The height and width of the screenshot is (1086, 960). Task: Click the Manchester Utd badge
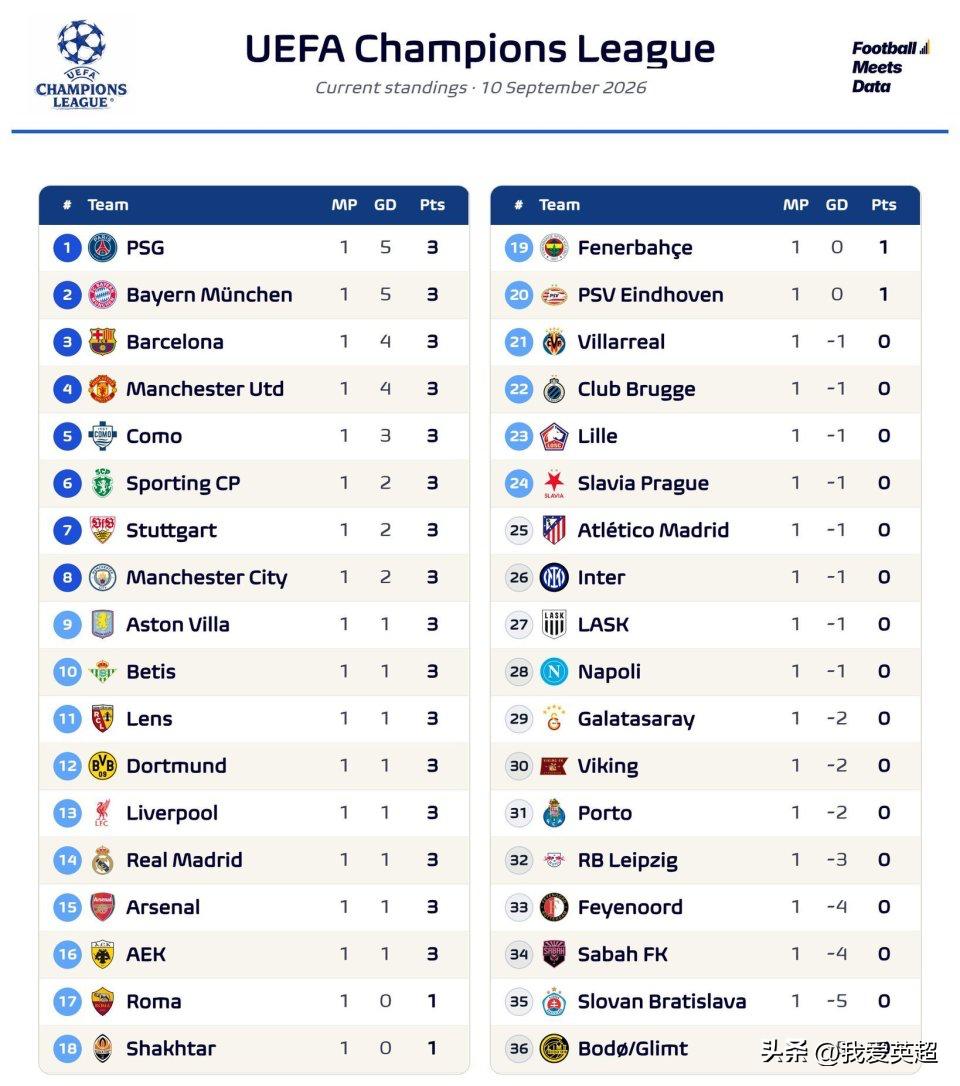coord(103,389)
